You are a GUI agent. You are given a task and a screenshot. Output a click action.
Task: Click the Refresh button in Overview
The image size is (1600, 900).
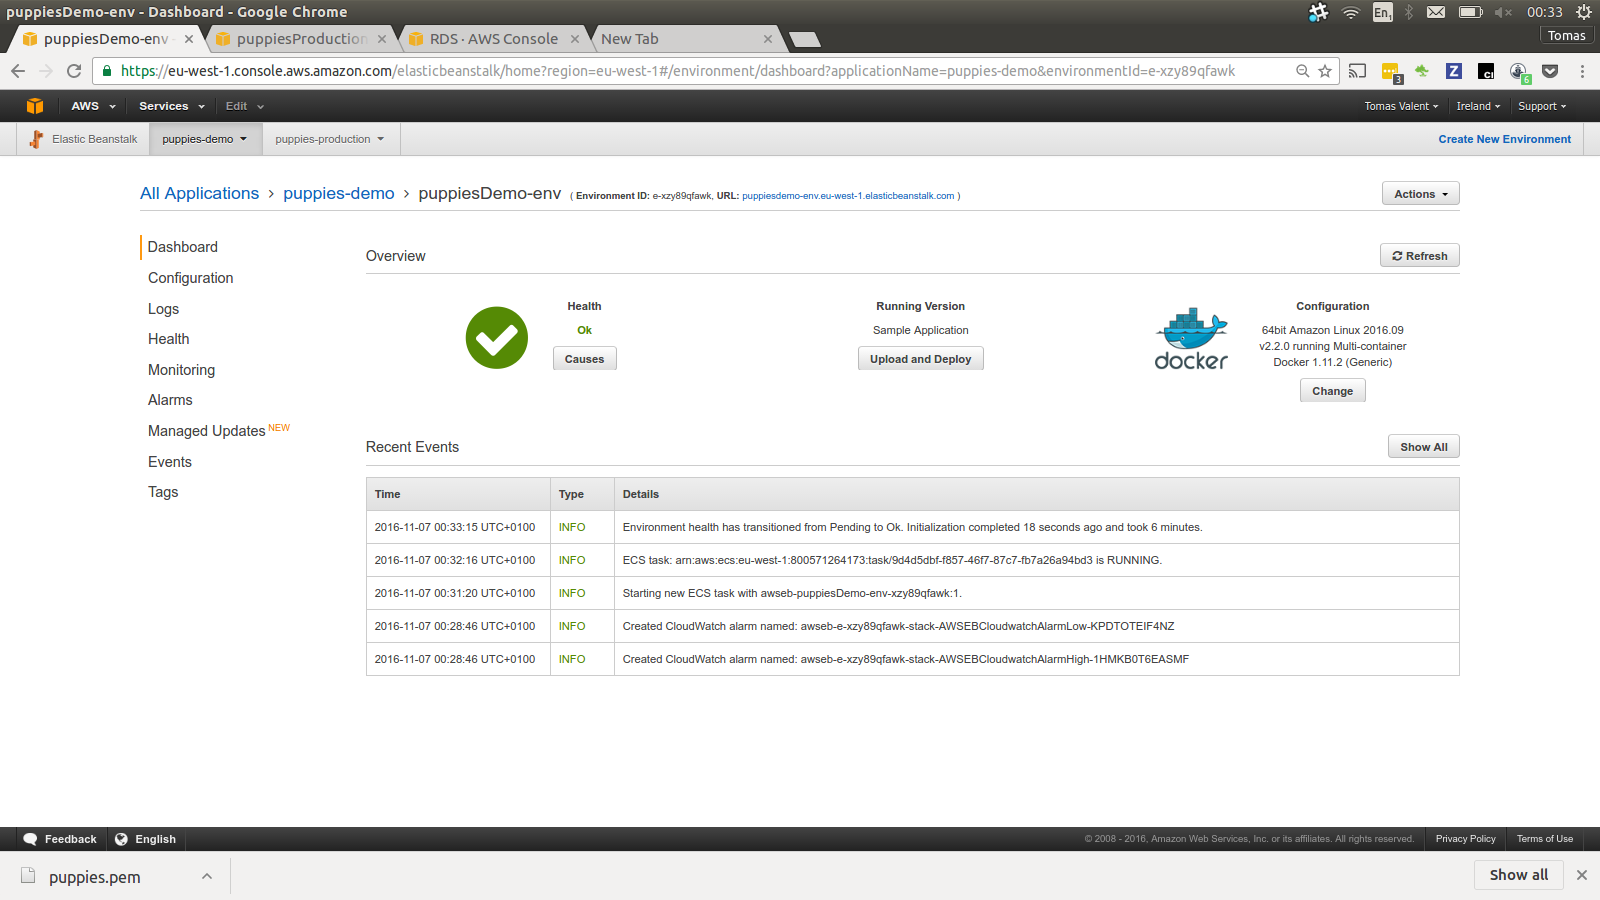1420,256
